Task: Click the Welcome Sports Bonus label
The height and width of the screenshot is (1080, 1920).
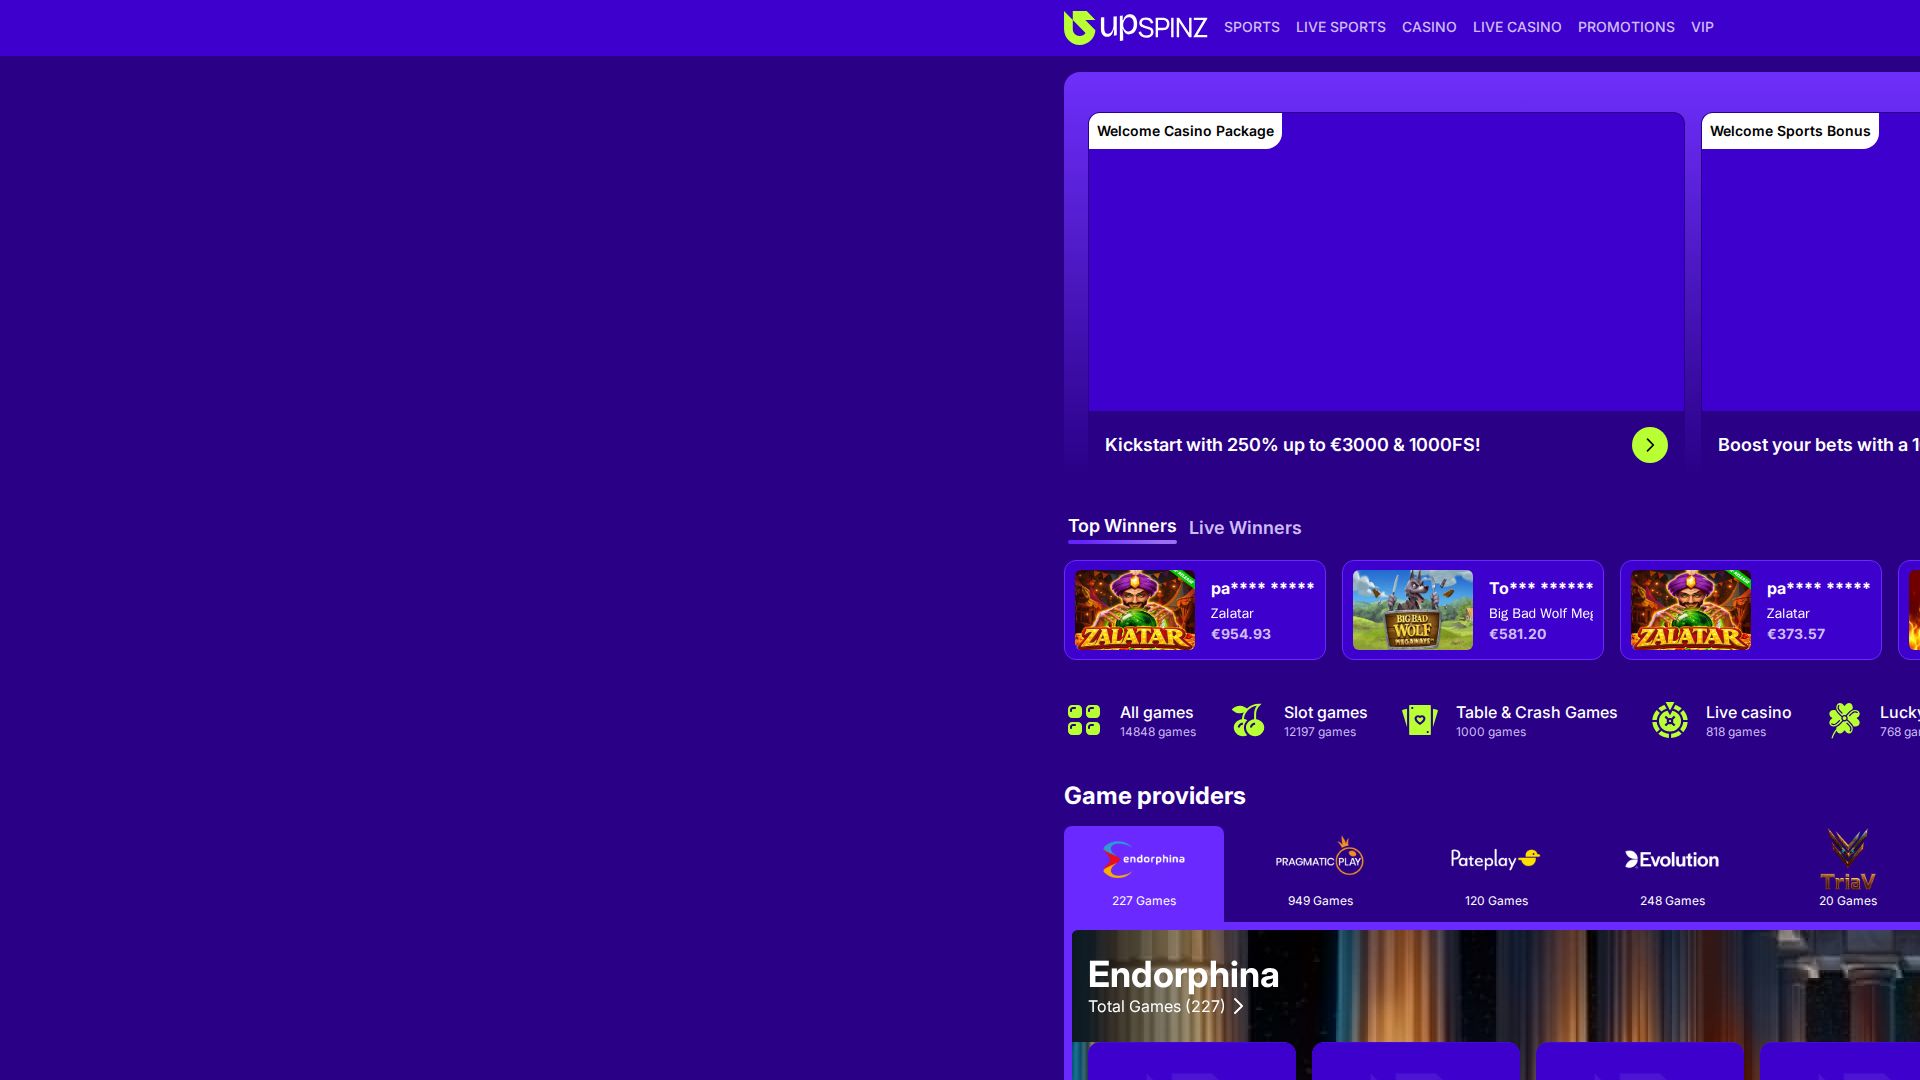Action: tap(1790, 131)
